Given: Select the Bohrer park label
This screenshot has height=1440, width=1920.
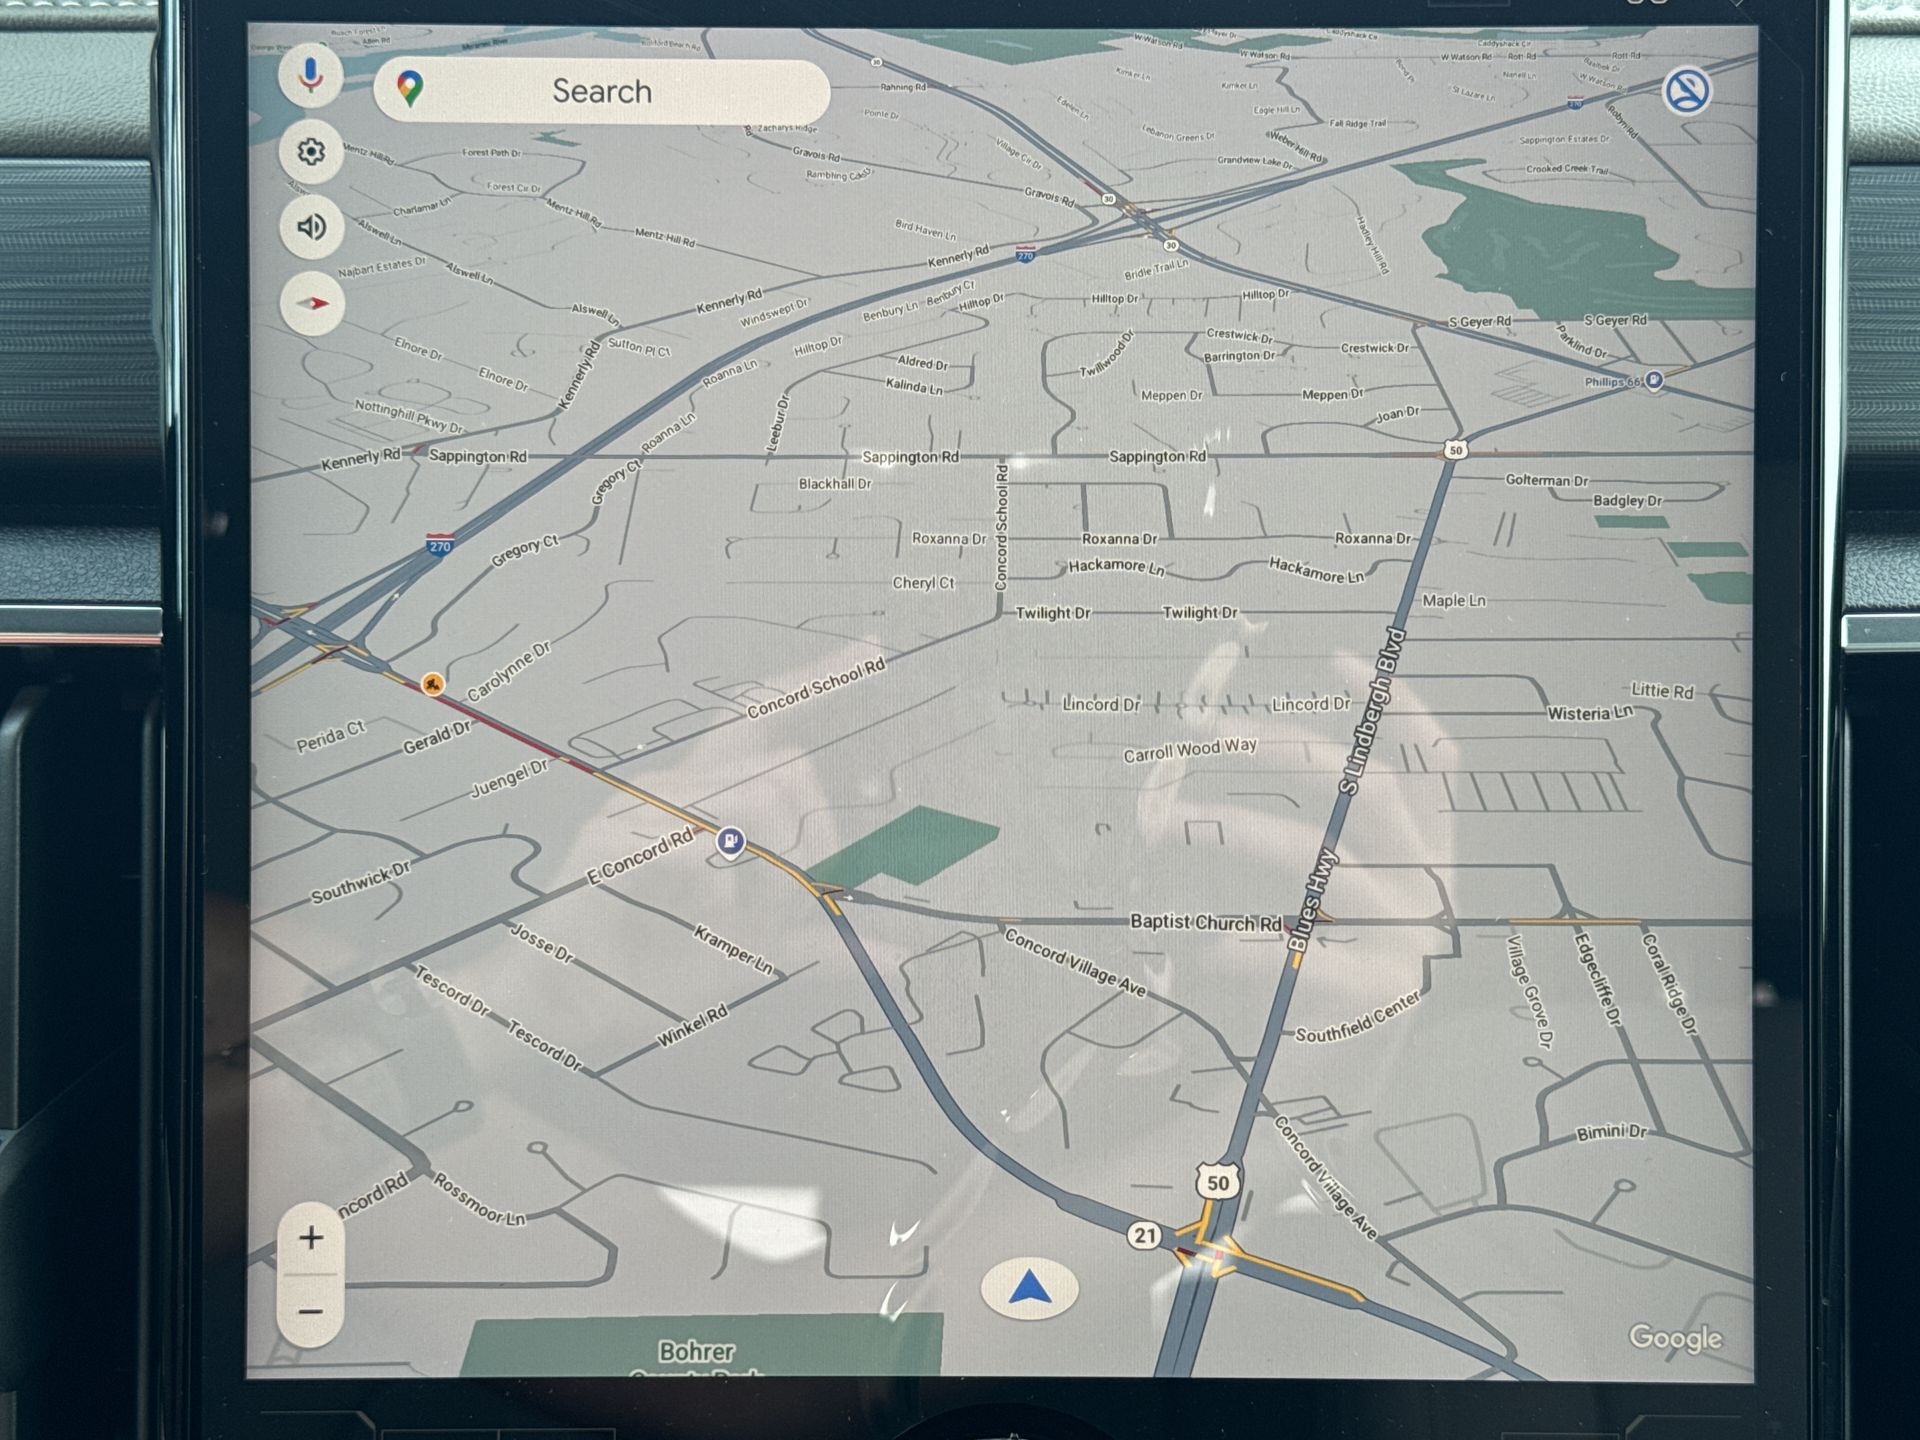Looking at the screenshot, I should (697, 1352).
